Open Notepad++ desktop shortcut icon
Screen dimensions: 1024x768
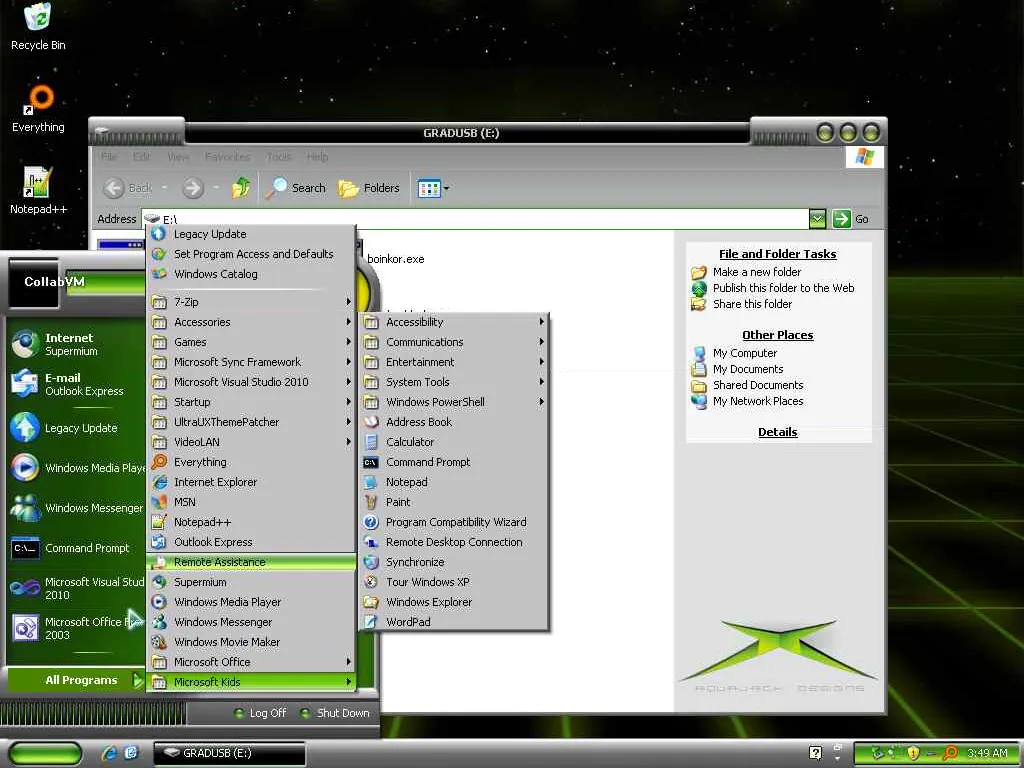click(x=38, y=191)
